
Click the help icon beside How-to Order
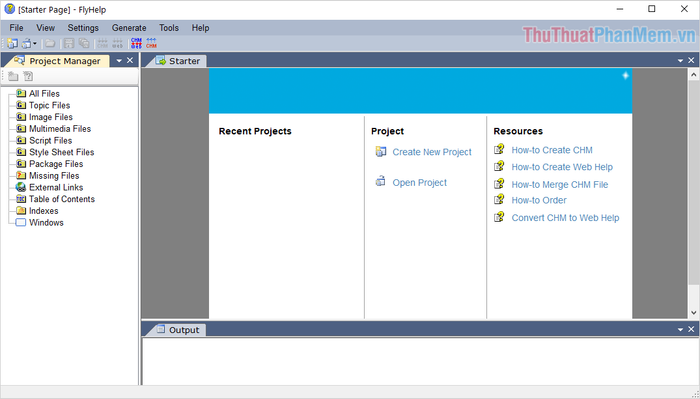coord(499,199)
